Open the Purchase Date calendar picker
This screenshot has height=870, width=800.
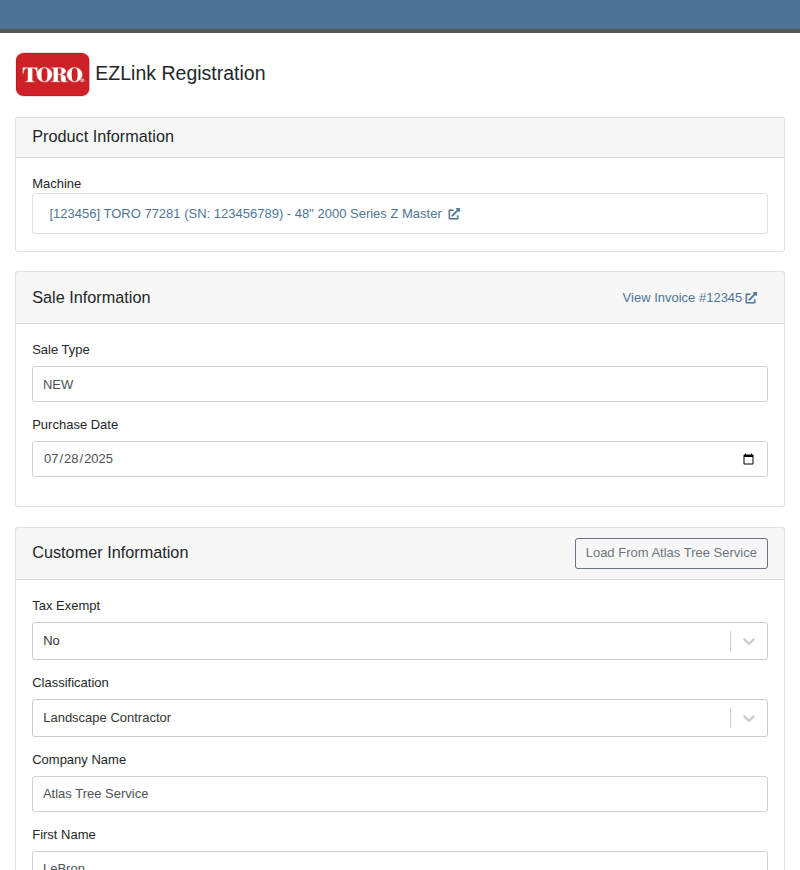click(x=748, y=459)
